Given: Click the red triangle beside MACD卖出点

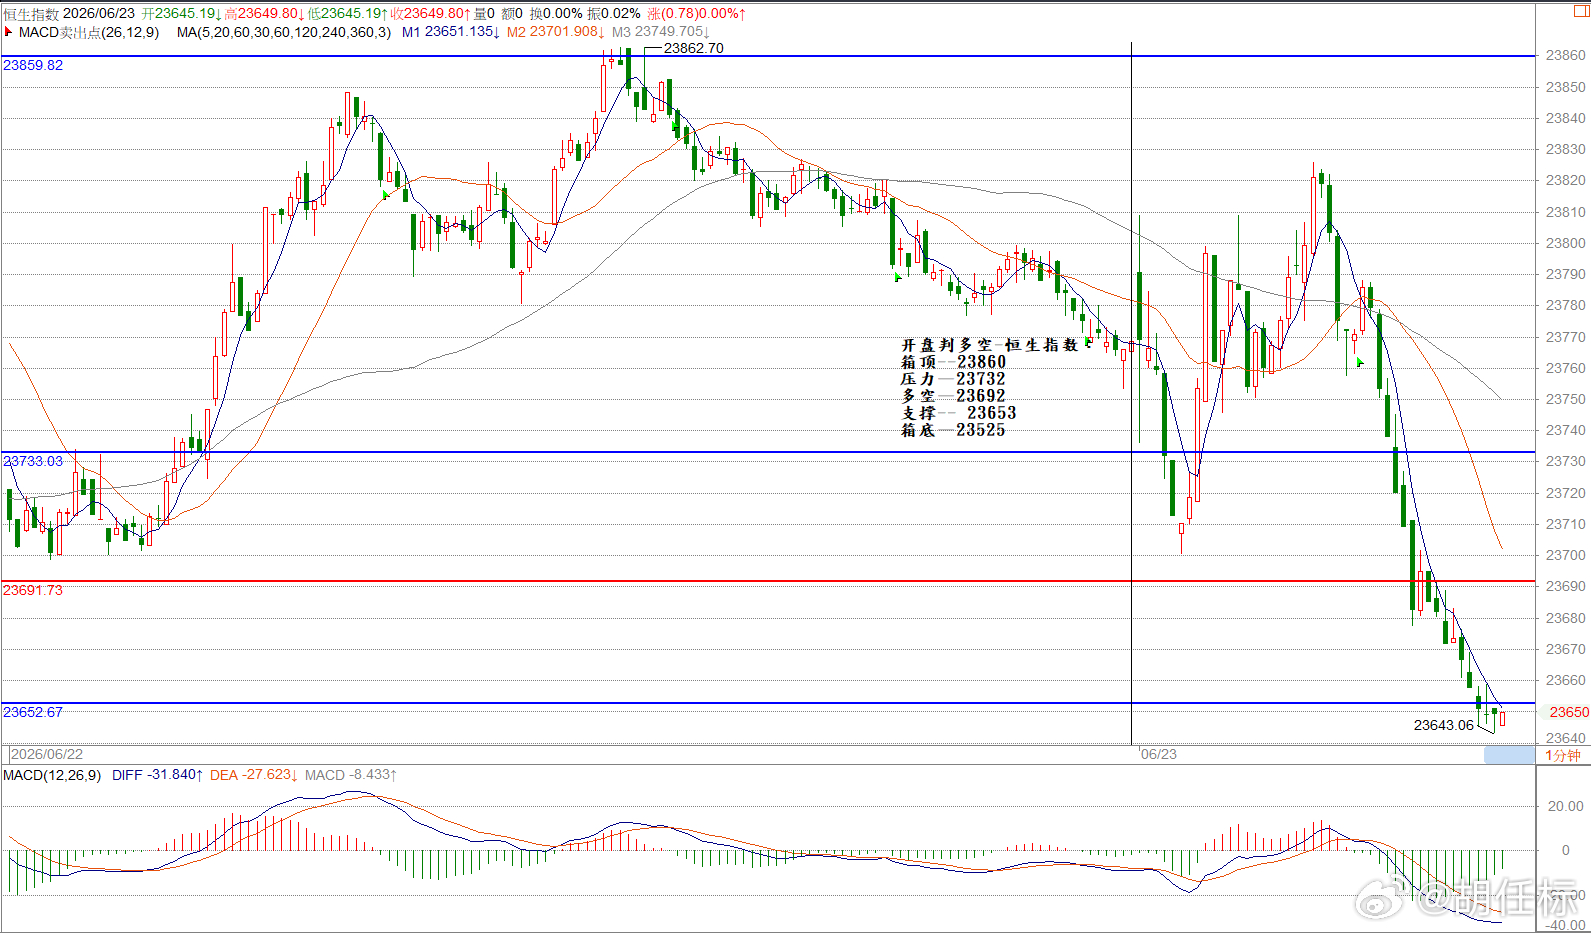Looking at the screenshot, I should click(x=8, y=32).
